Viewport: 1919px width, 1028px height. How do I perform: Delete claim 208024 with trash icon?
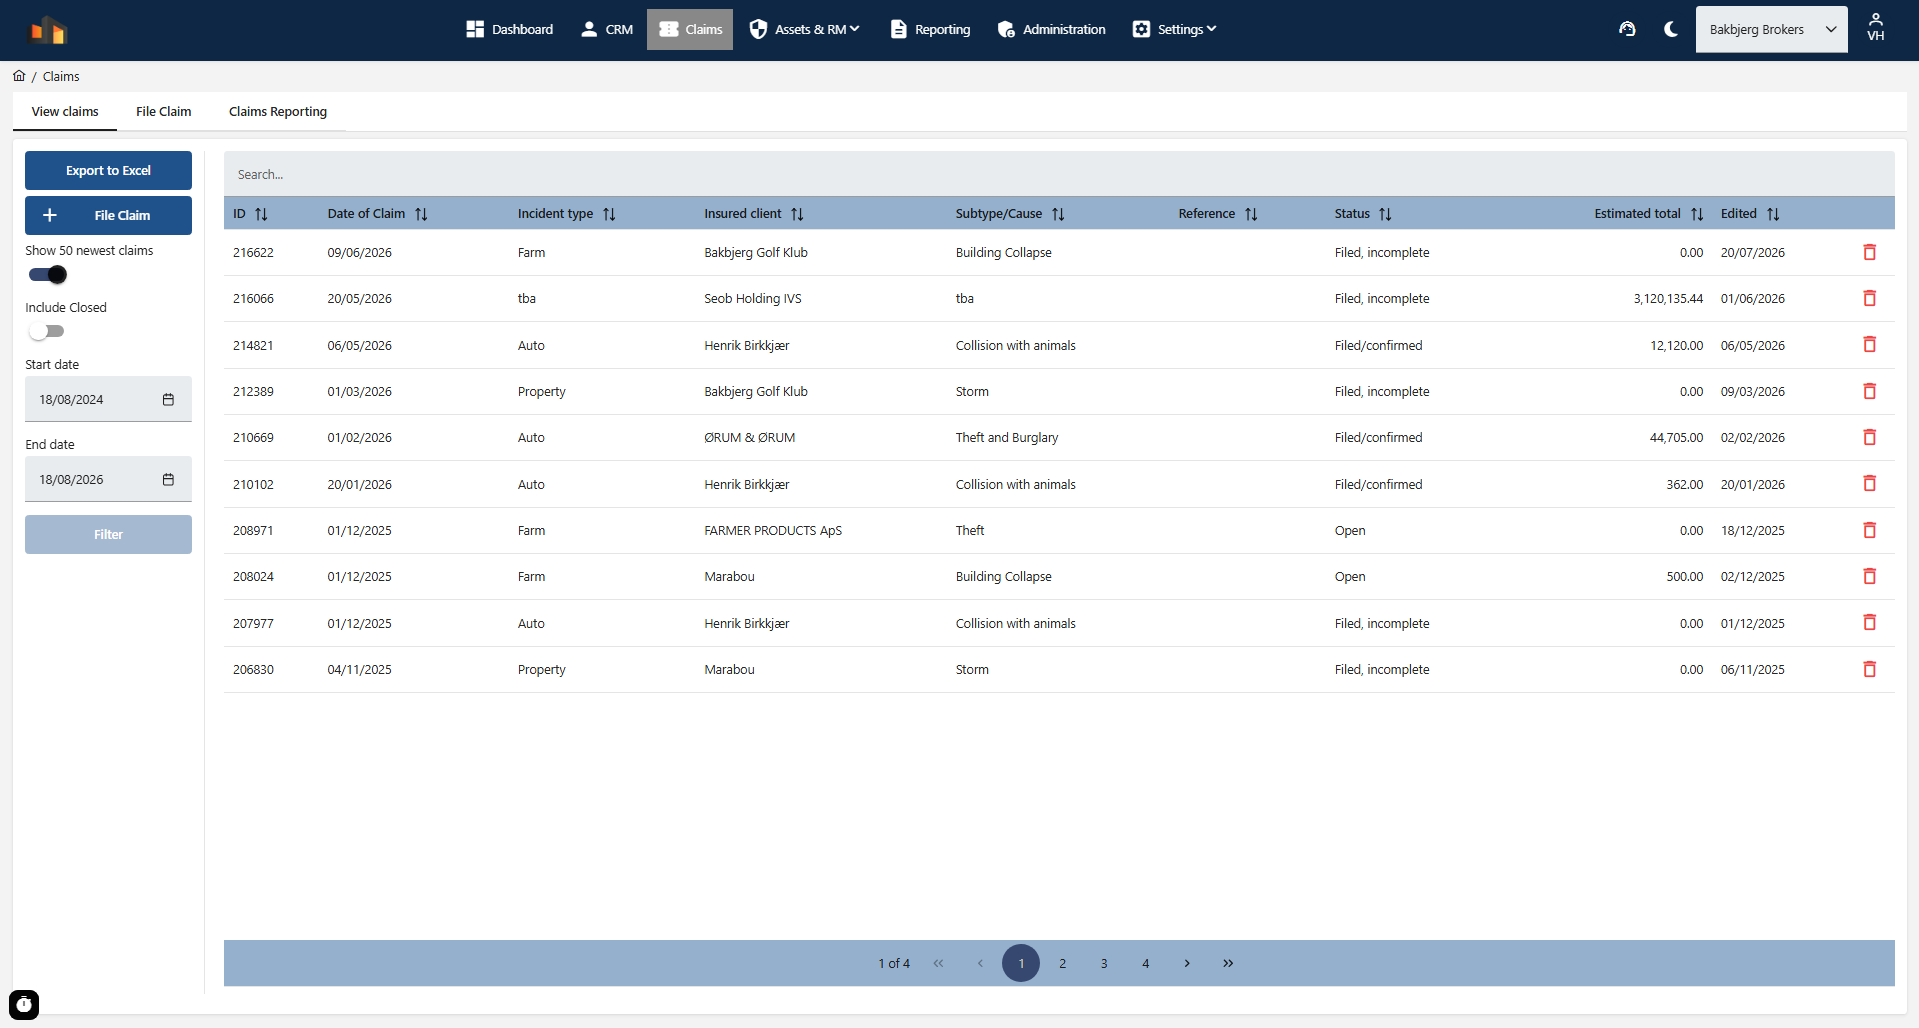(1869, 576)
